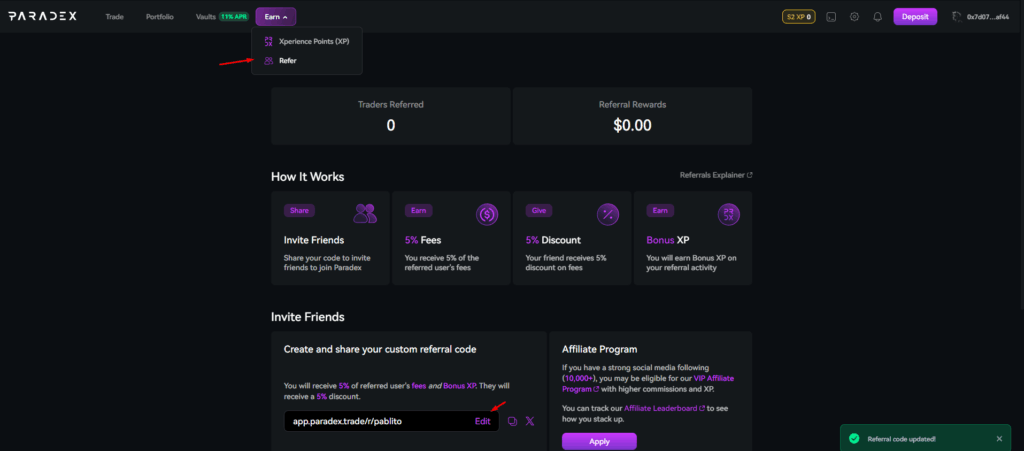Screen dimensions: 1024x451
Task: Click Apply for affiliate program
Action: [x=599, y=441]
